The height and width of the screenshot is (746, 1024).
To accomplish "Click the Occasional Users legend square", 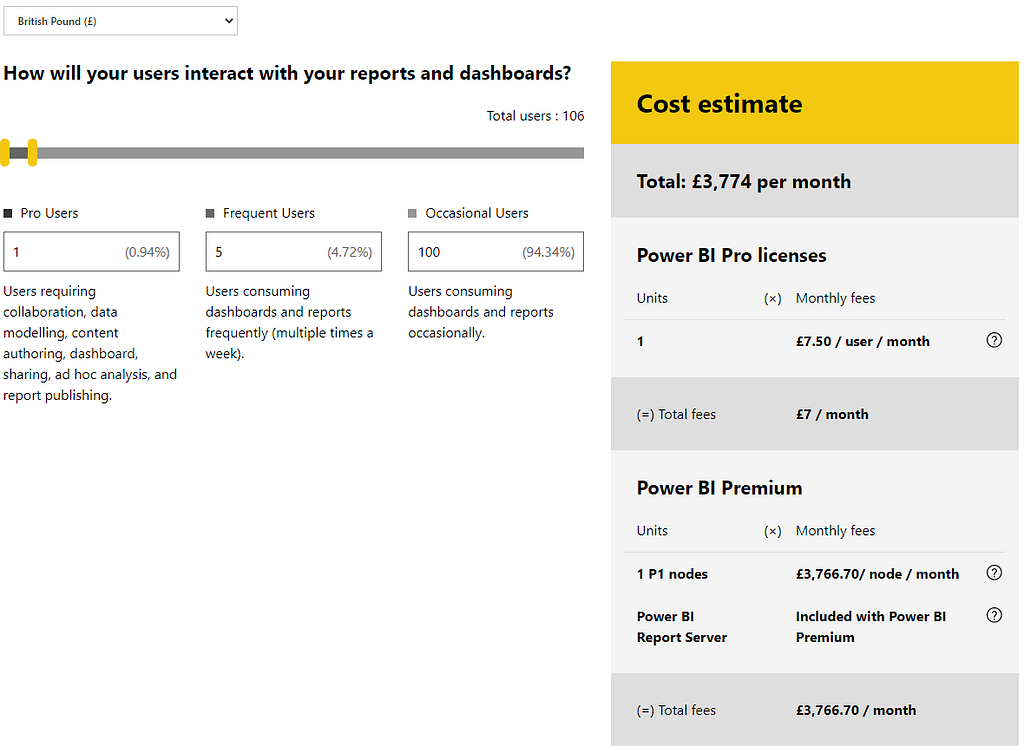I will pyautogui.click(x=412, y=213).
